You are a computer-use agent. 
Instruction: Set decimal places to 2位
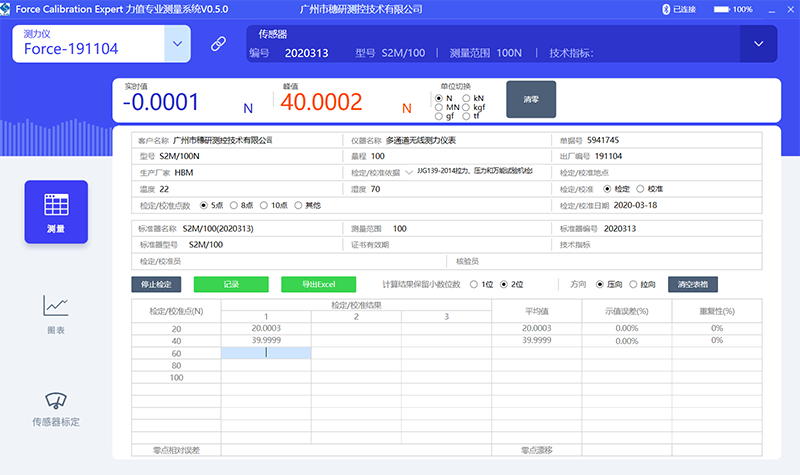(x=504, y=284)
